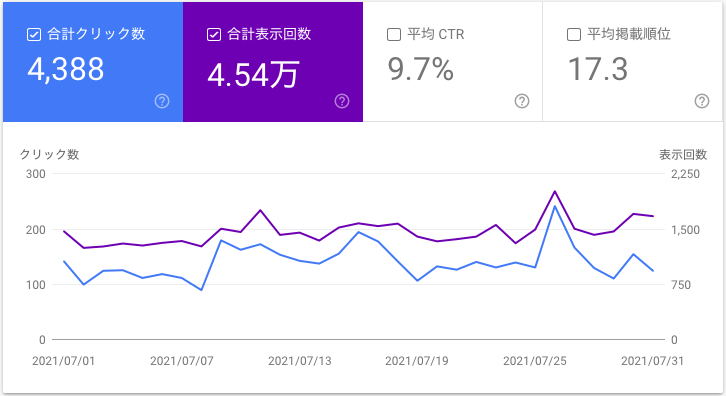Select the 17.3 average position value
This screenshot has width=726, height=396.
(598, 69)
